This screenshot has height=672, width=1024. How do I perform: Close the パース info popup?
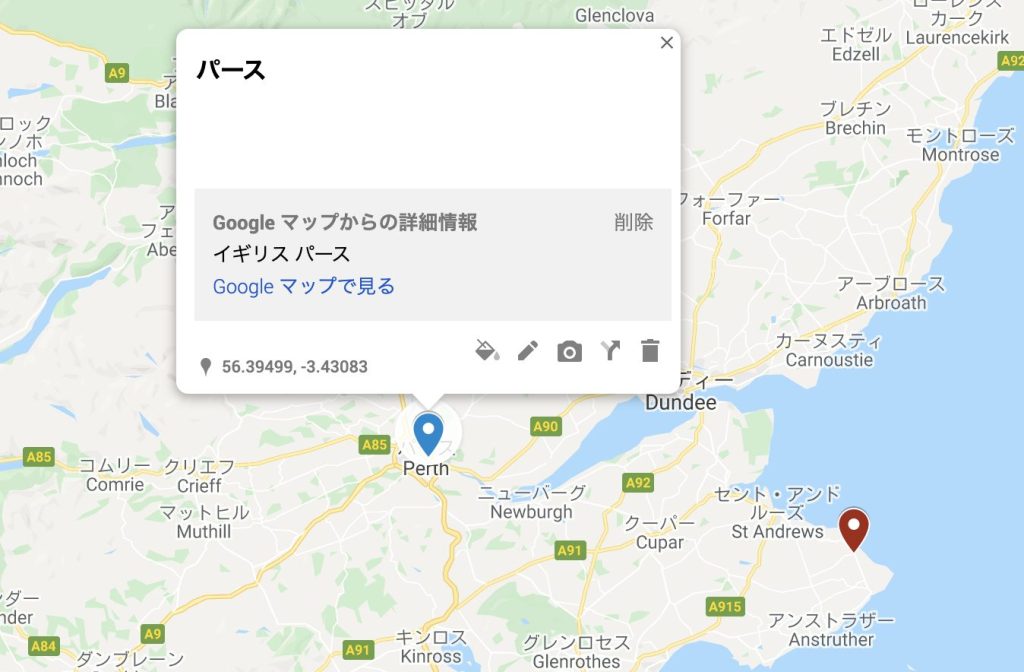667,42
